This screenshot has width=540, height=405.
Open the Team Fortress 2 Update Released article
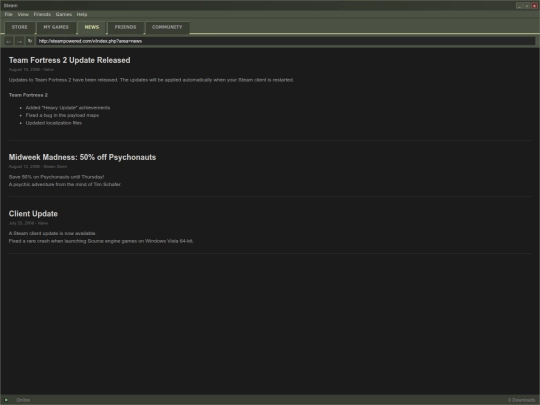point(70,60)
